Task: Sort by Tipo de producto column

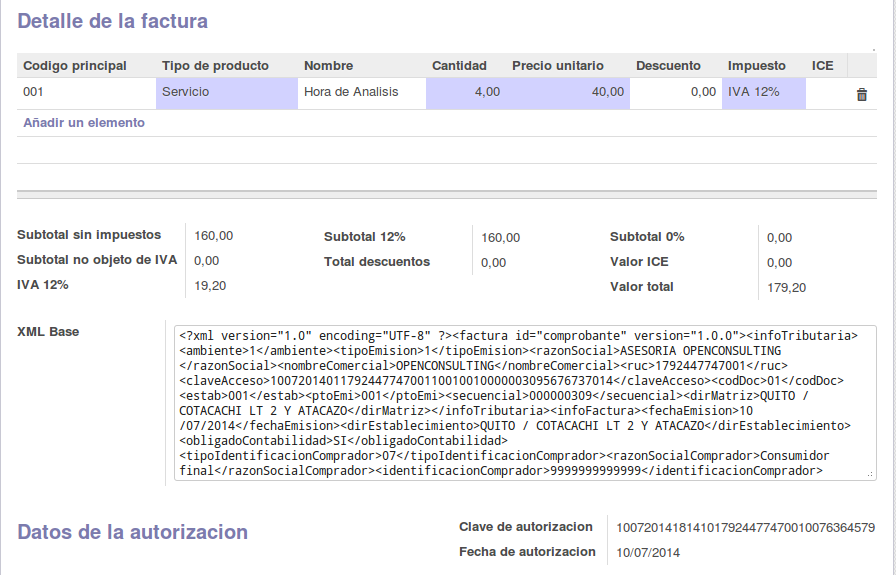Action: pos(215,66)
